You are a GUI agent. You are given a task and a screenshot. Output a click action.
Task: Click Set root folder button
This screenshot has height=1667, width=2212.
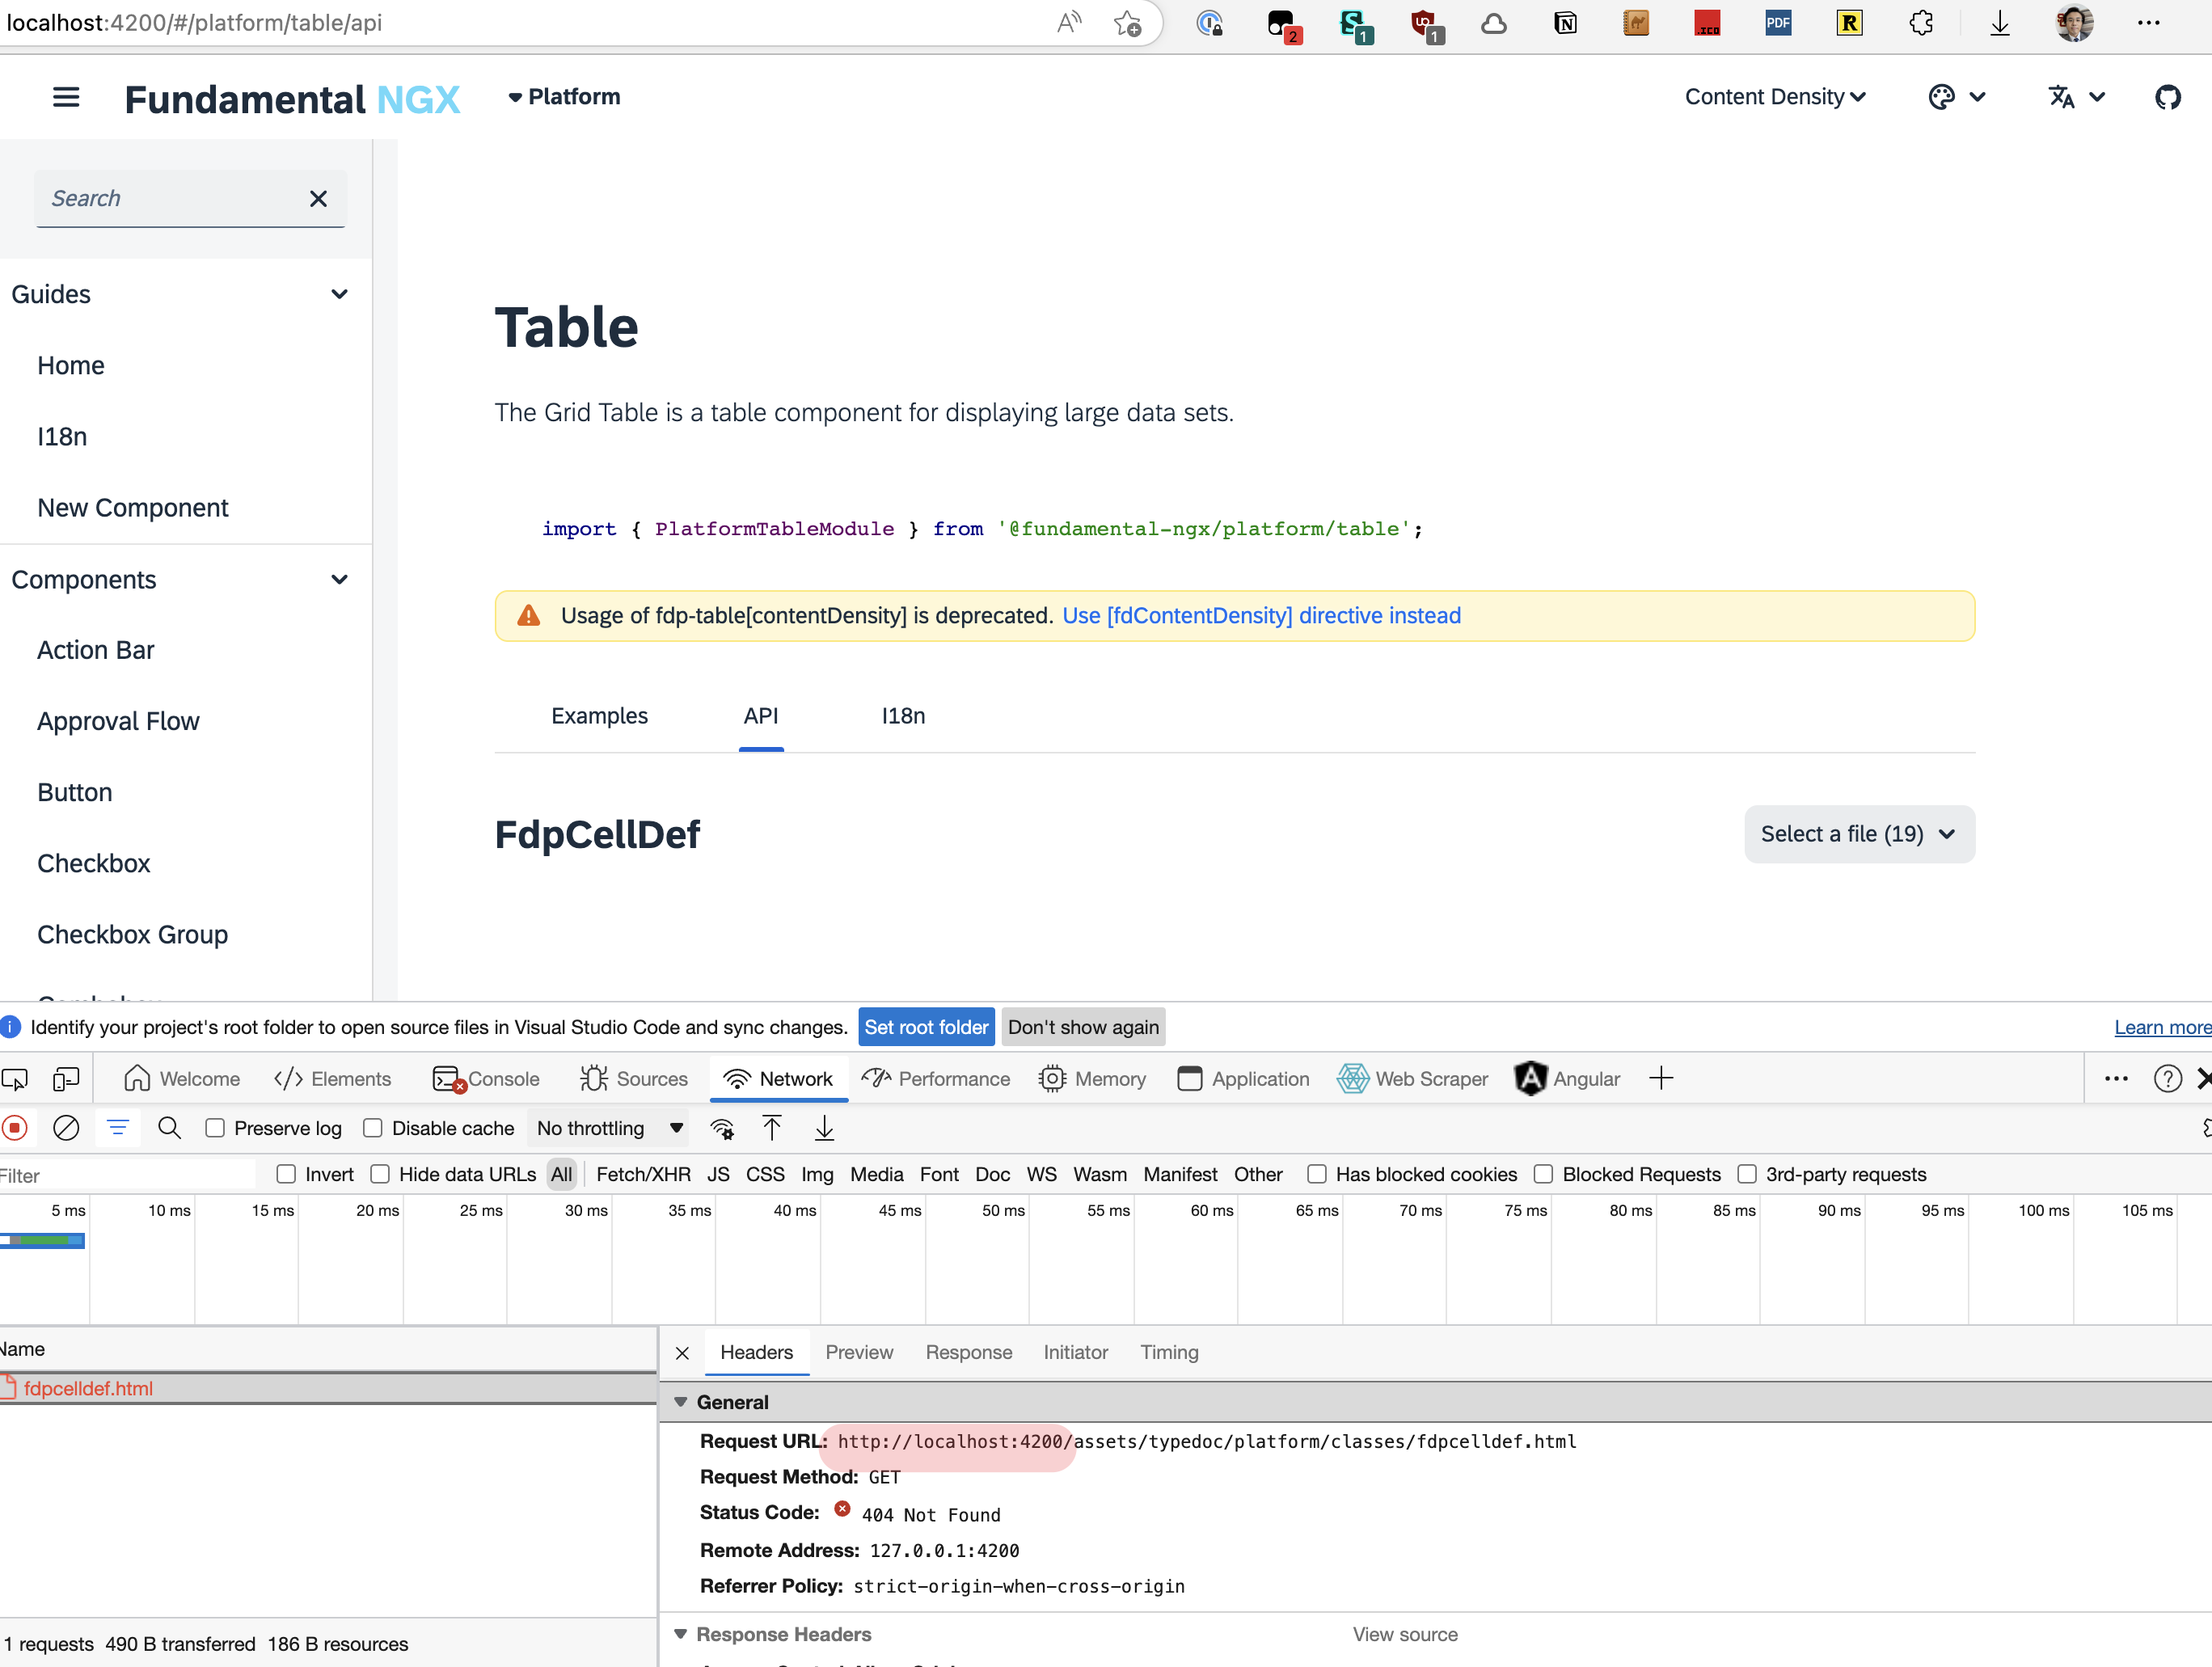click(926, 1027)
